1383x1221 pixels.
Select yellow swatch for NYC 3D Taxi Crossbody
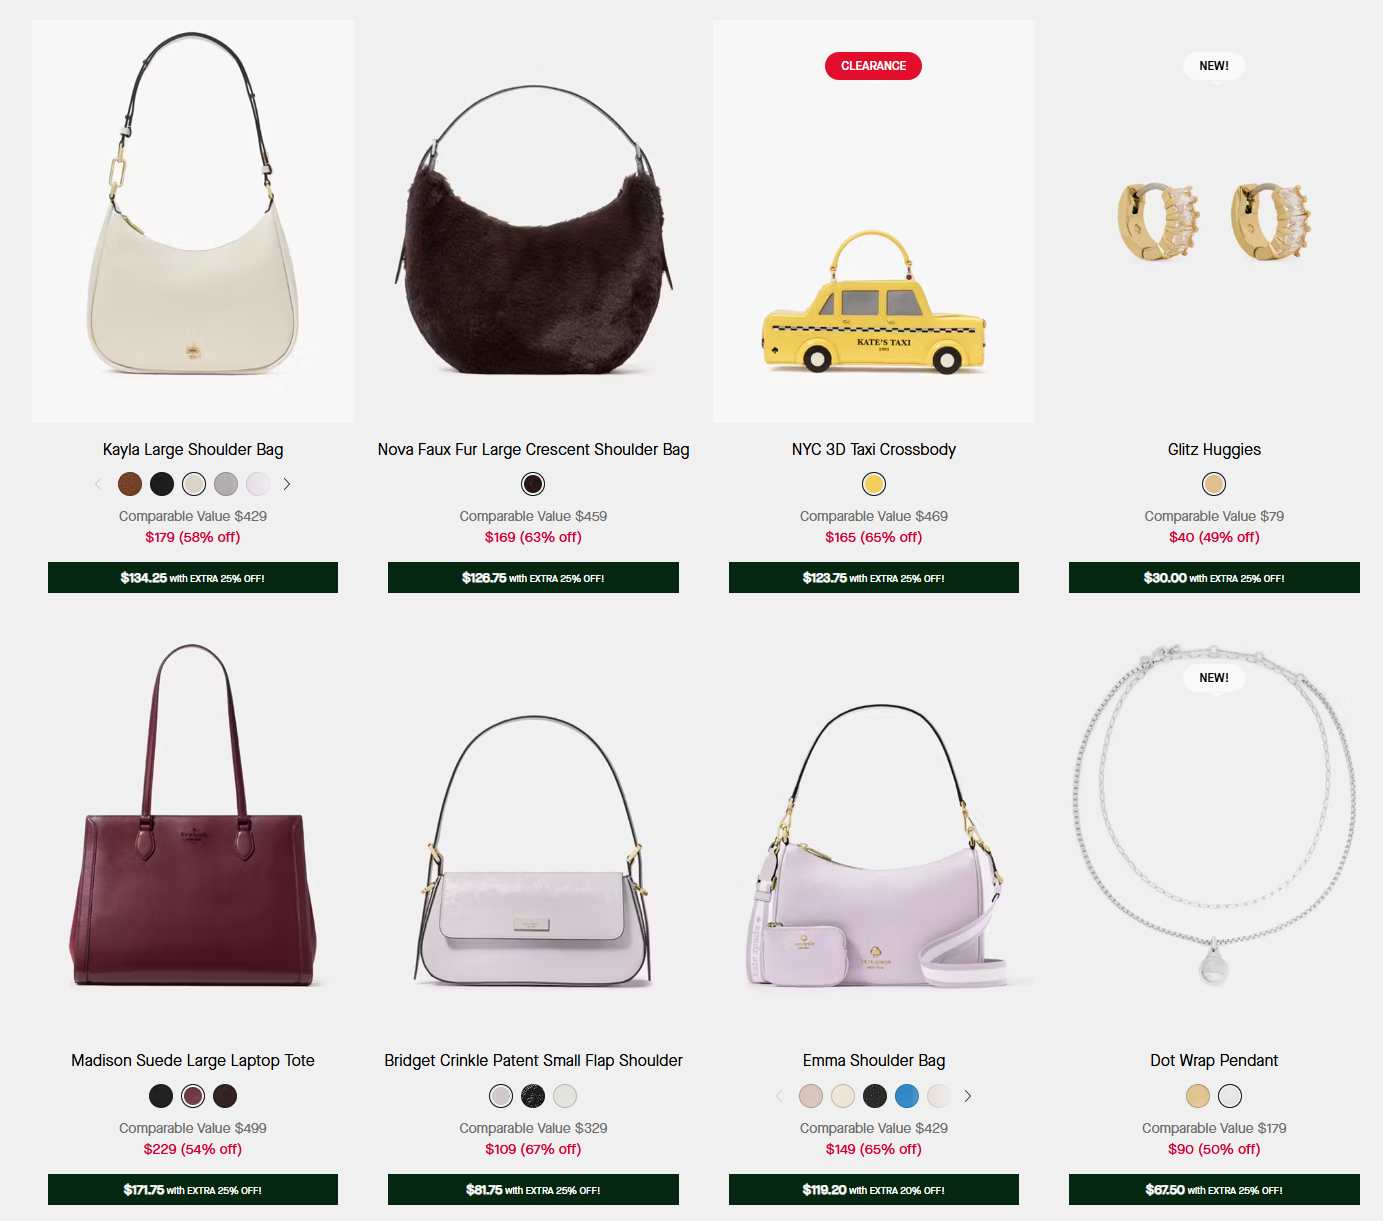pos(874,484)
